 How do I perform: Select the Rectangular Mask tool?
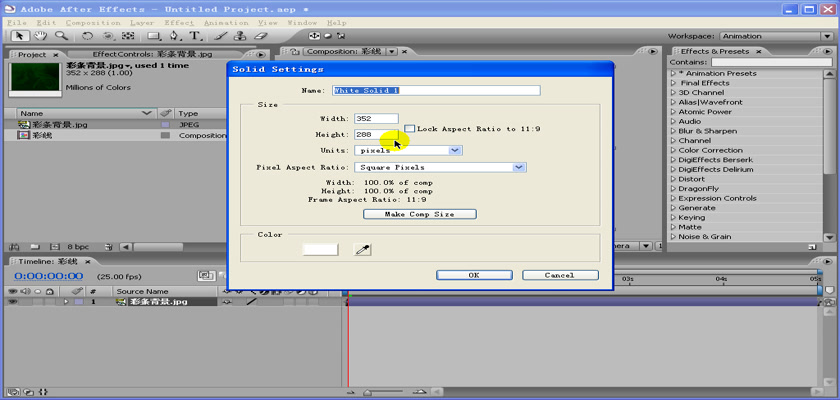[x=154, y=36]
